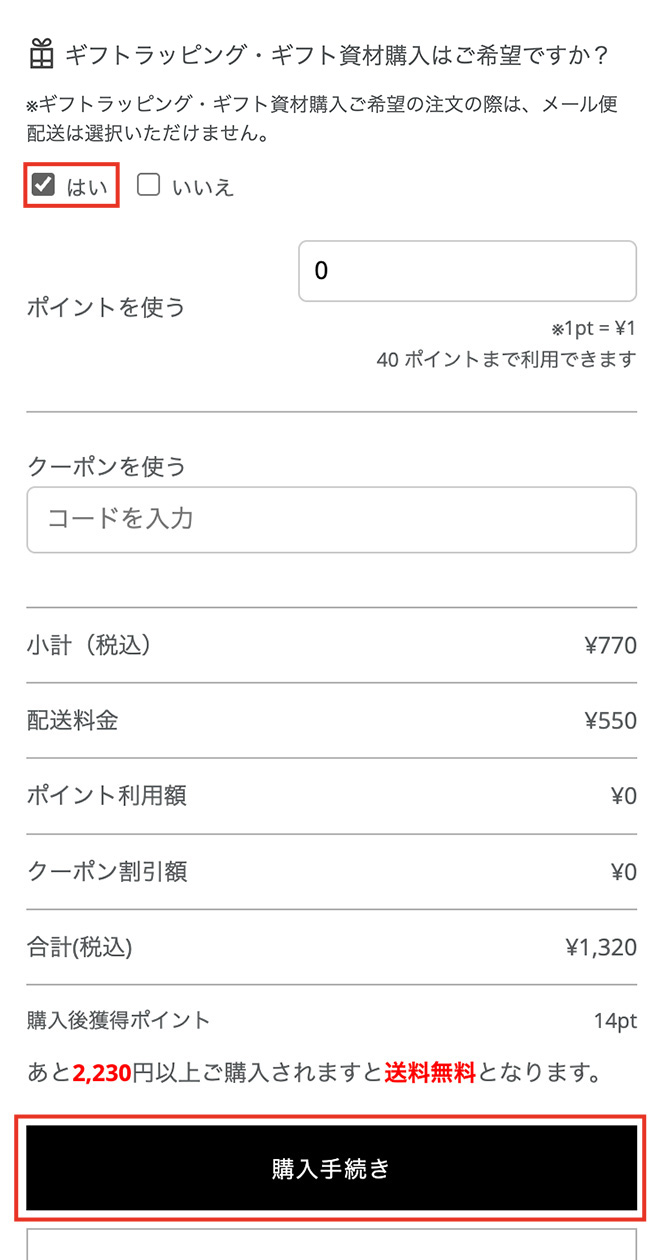Click the outlined button below 購入手続き
660x1260 pixels.
point(331,1245)
